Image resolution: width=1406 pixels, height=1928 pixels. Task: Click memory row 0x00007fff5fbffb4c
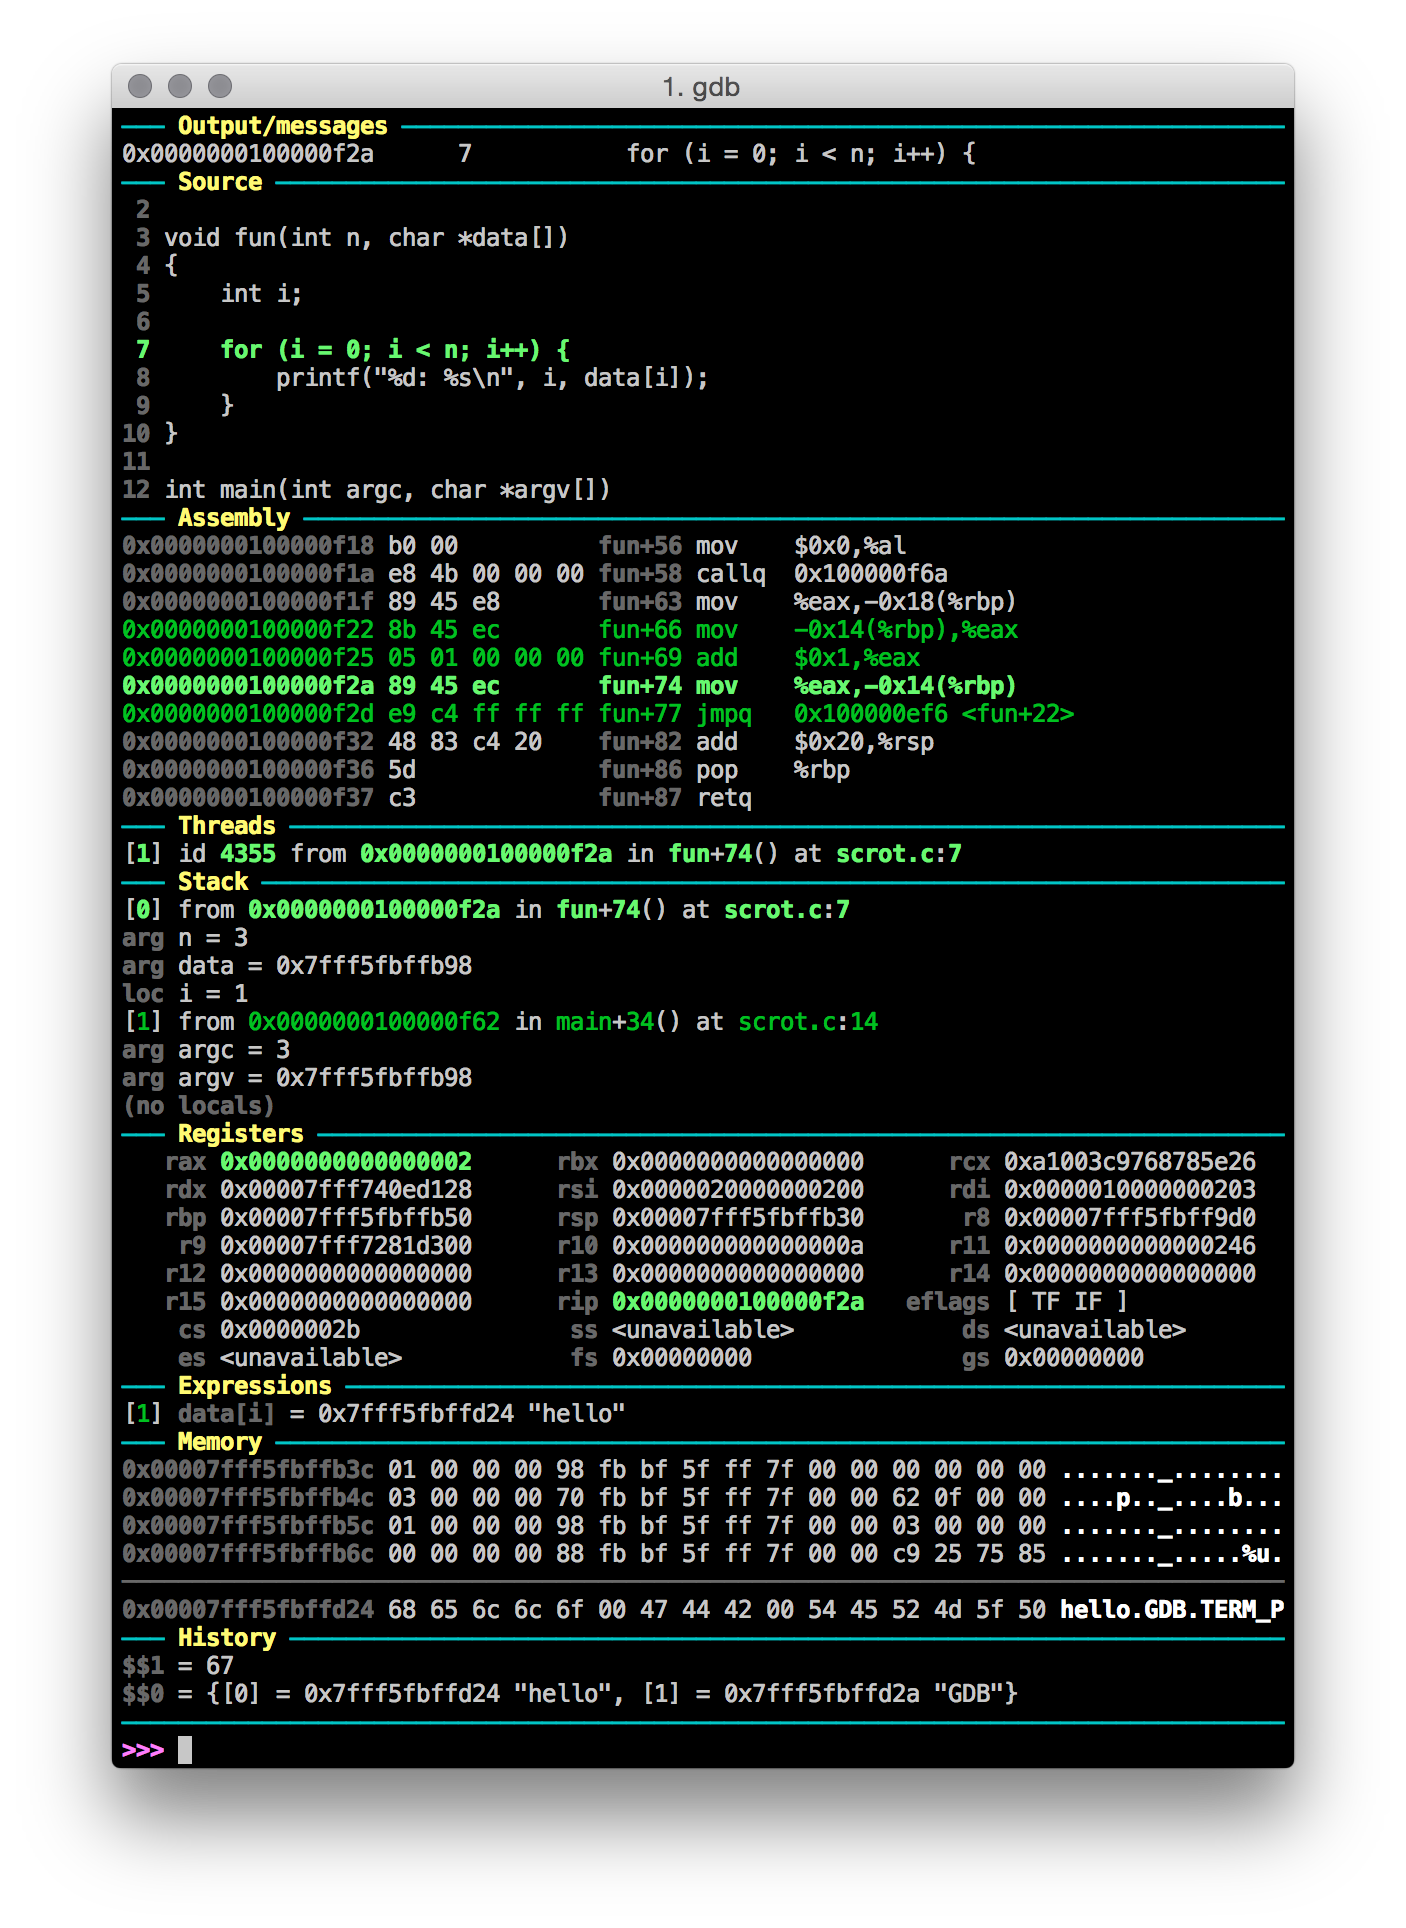click(x=702, y=1498)
